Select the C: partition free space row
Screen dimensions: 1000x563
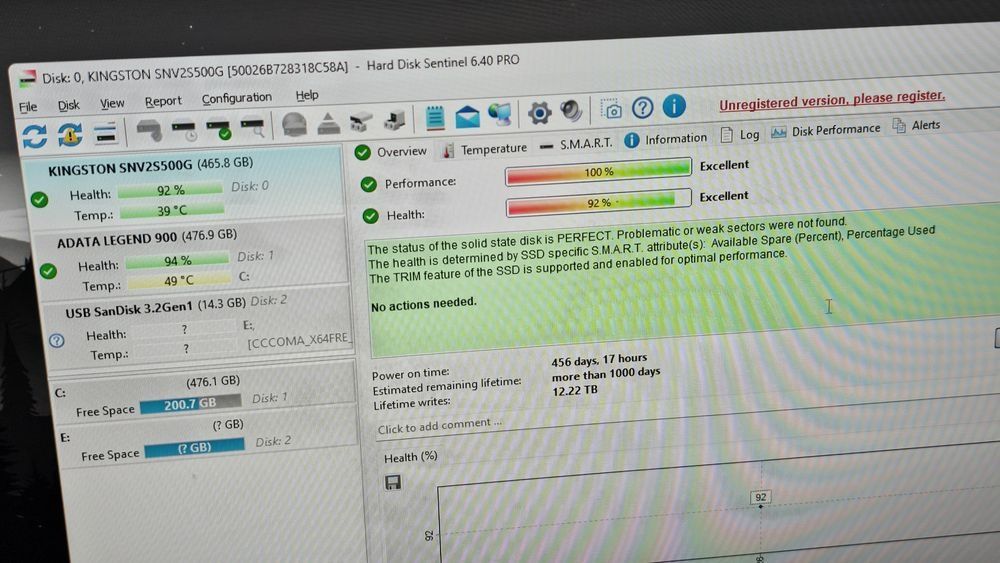(x=204, y=395)
